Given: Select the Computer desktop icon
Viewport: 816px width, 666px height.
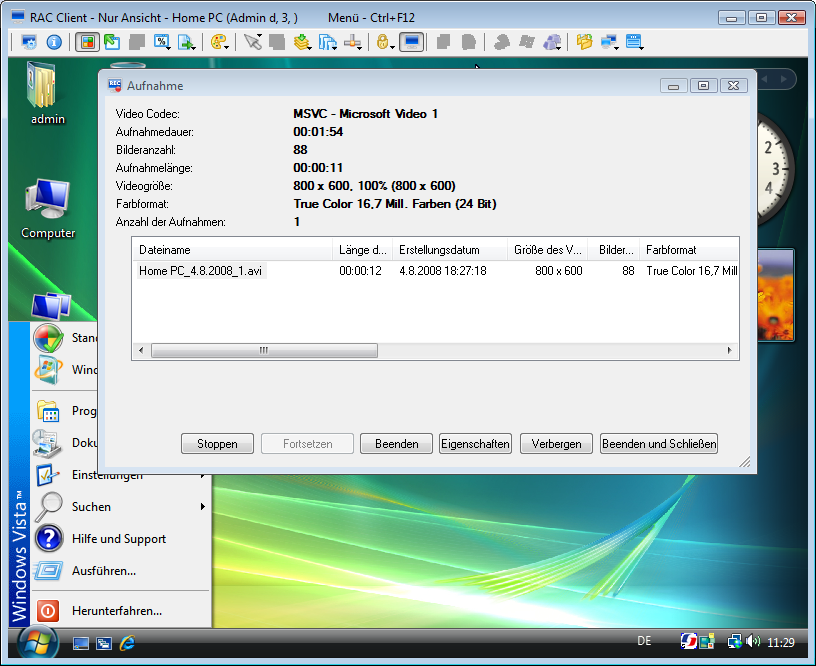Looking at the screenshot, I should coord(48,209).
